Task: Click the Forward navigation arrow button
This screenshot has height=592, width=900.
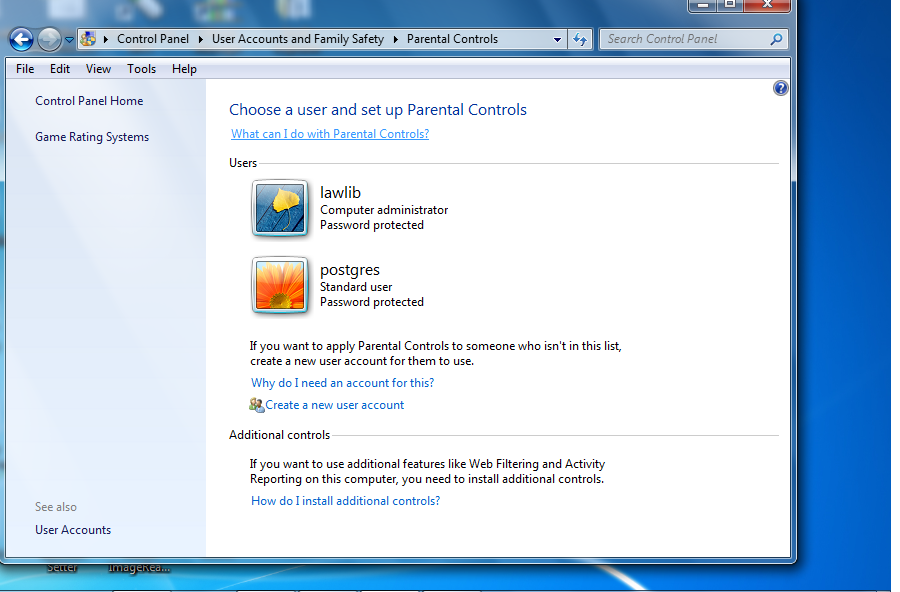Action: [x=49, y=40]
